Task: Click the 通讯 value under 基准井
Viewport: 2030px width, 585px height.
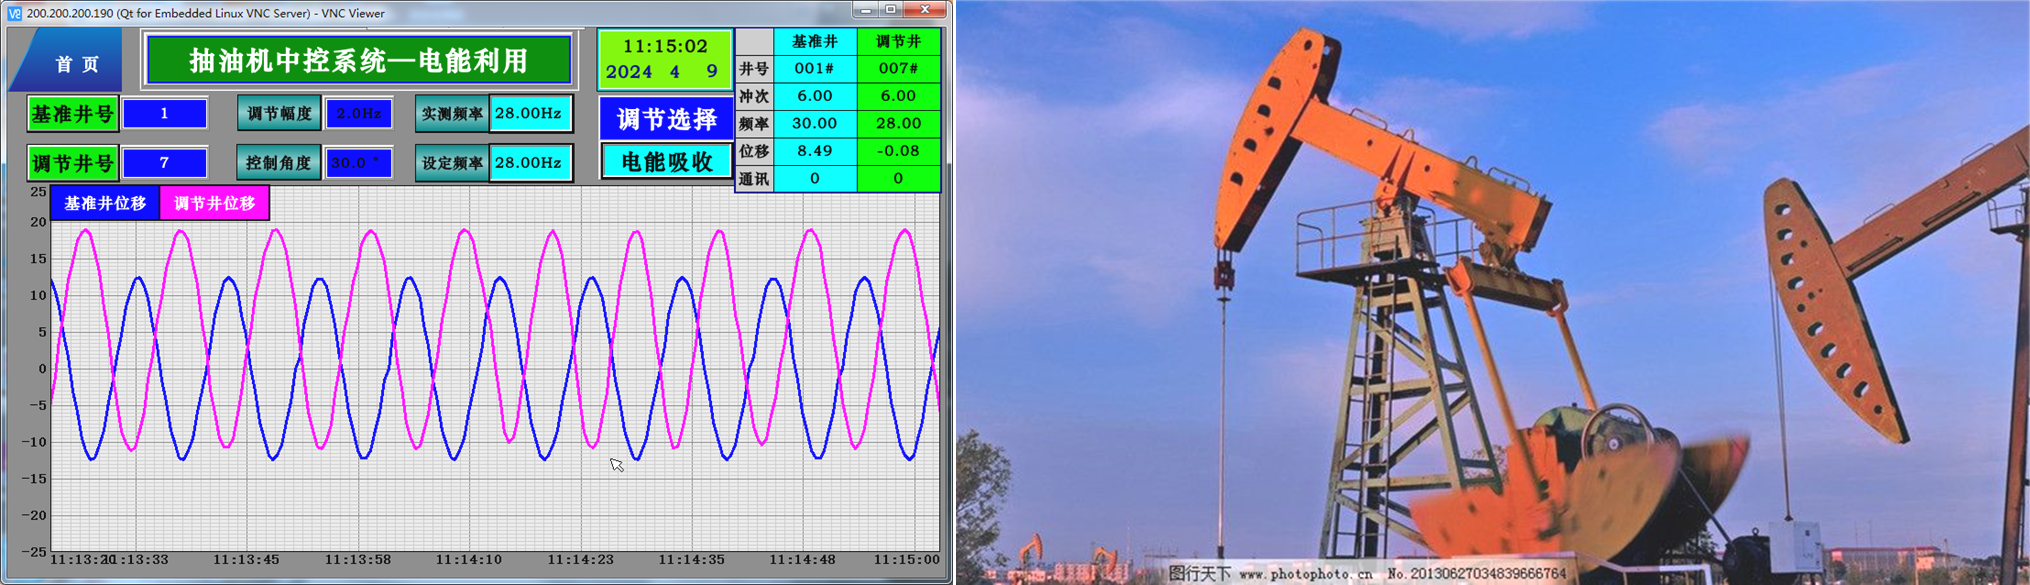Action: click(x=815, y=179)
